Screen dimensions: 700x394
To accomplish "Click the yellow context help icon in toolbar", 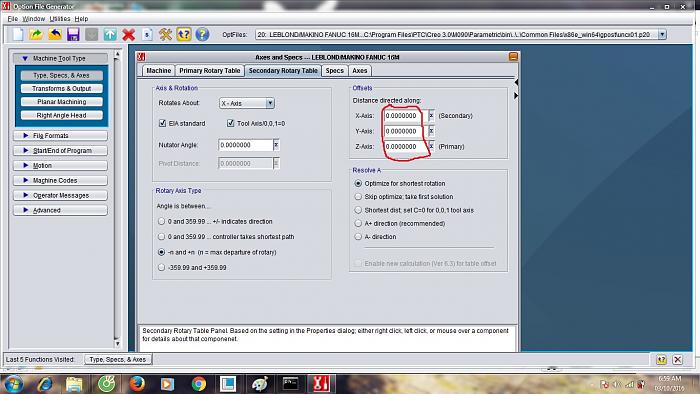I will [184, 34].
